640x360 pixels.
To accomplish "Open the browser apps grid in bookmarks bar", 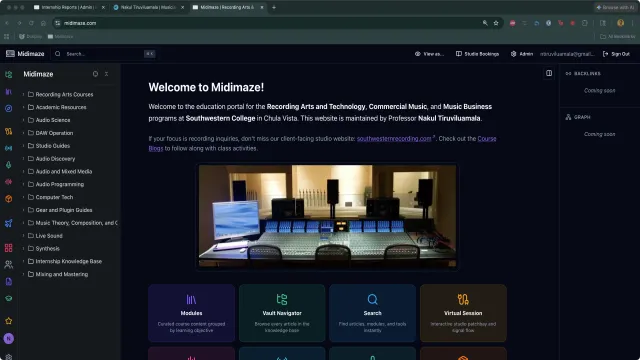I will pos(7,36).
